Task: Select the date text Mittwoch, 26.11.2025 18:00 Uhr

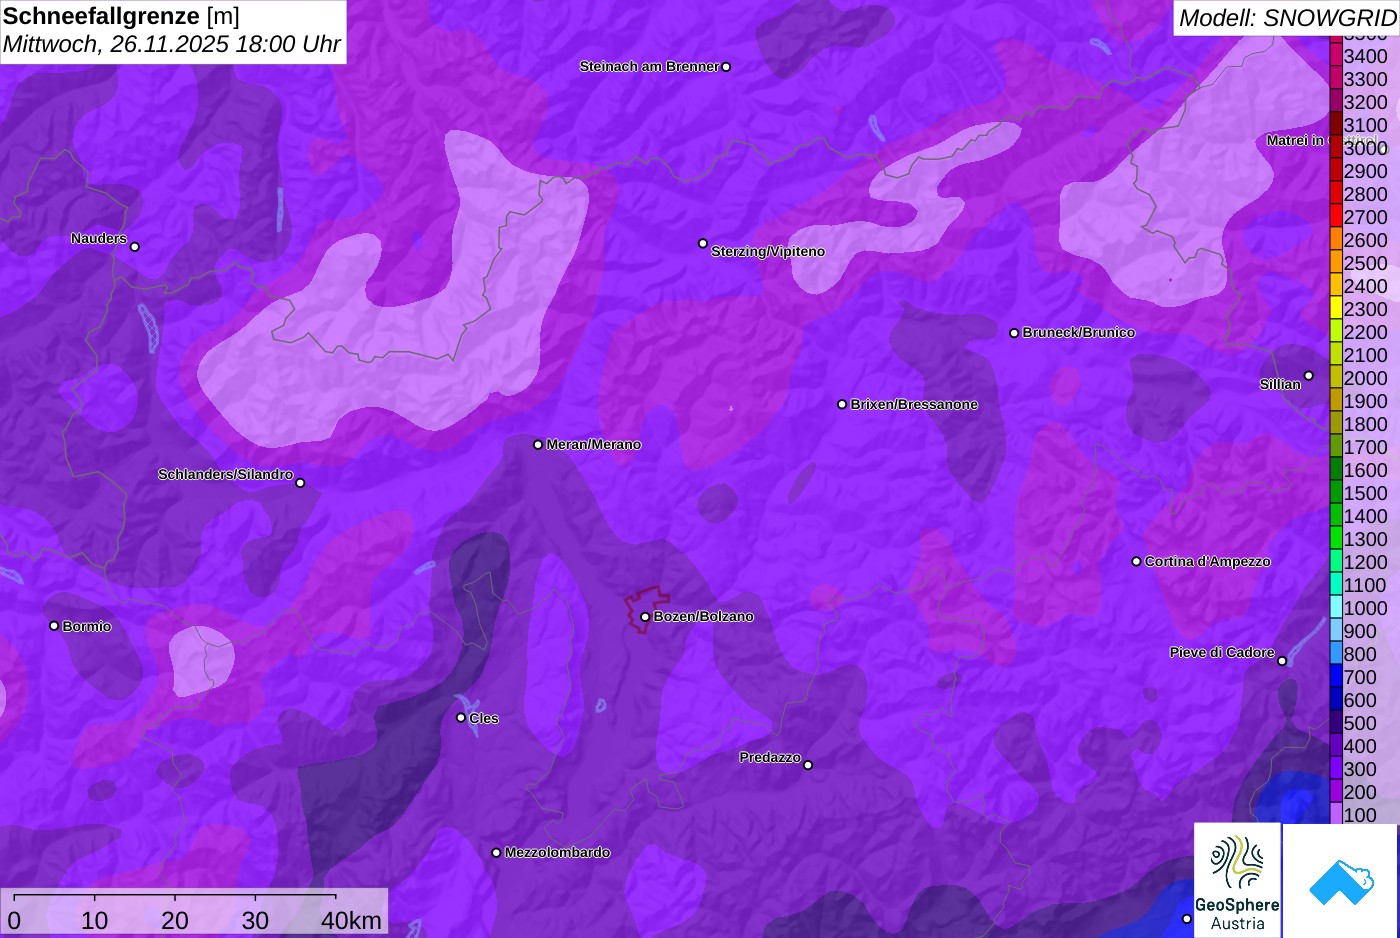Action: click(172, 44)
